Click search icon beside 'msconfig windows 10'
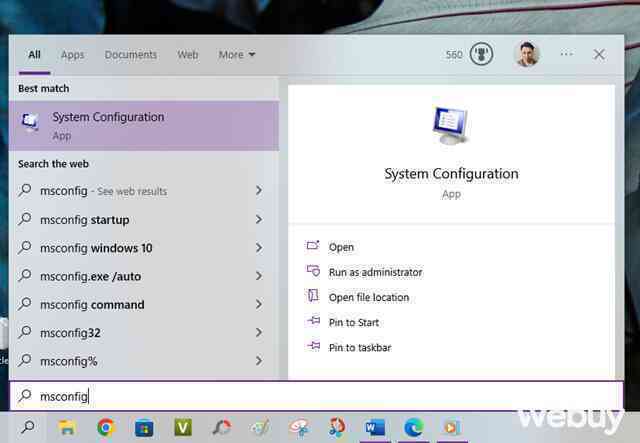The image size is (640, 443). 24,247
